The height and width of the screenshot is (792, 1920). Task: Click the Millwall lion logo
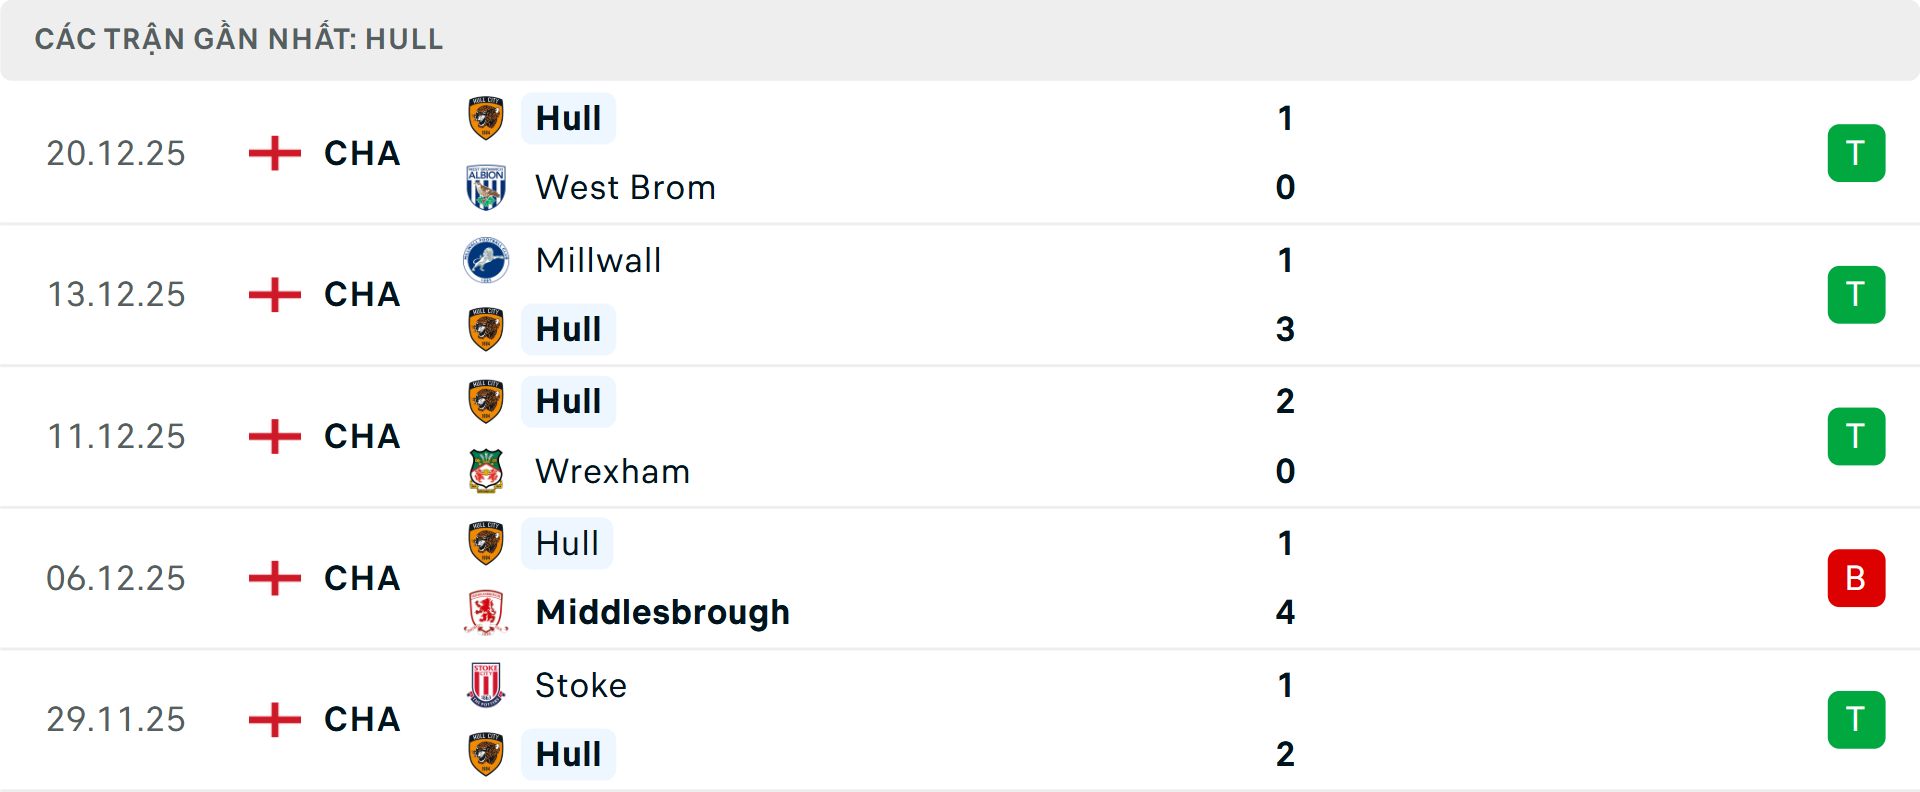485,260
